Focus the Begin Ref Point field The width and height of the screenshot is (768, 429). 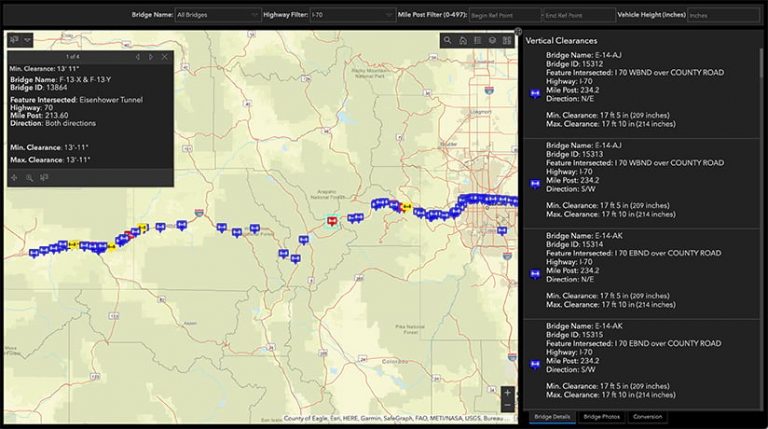pyautogui.click(x=504, y=15)
